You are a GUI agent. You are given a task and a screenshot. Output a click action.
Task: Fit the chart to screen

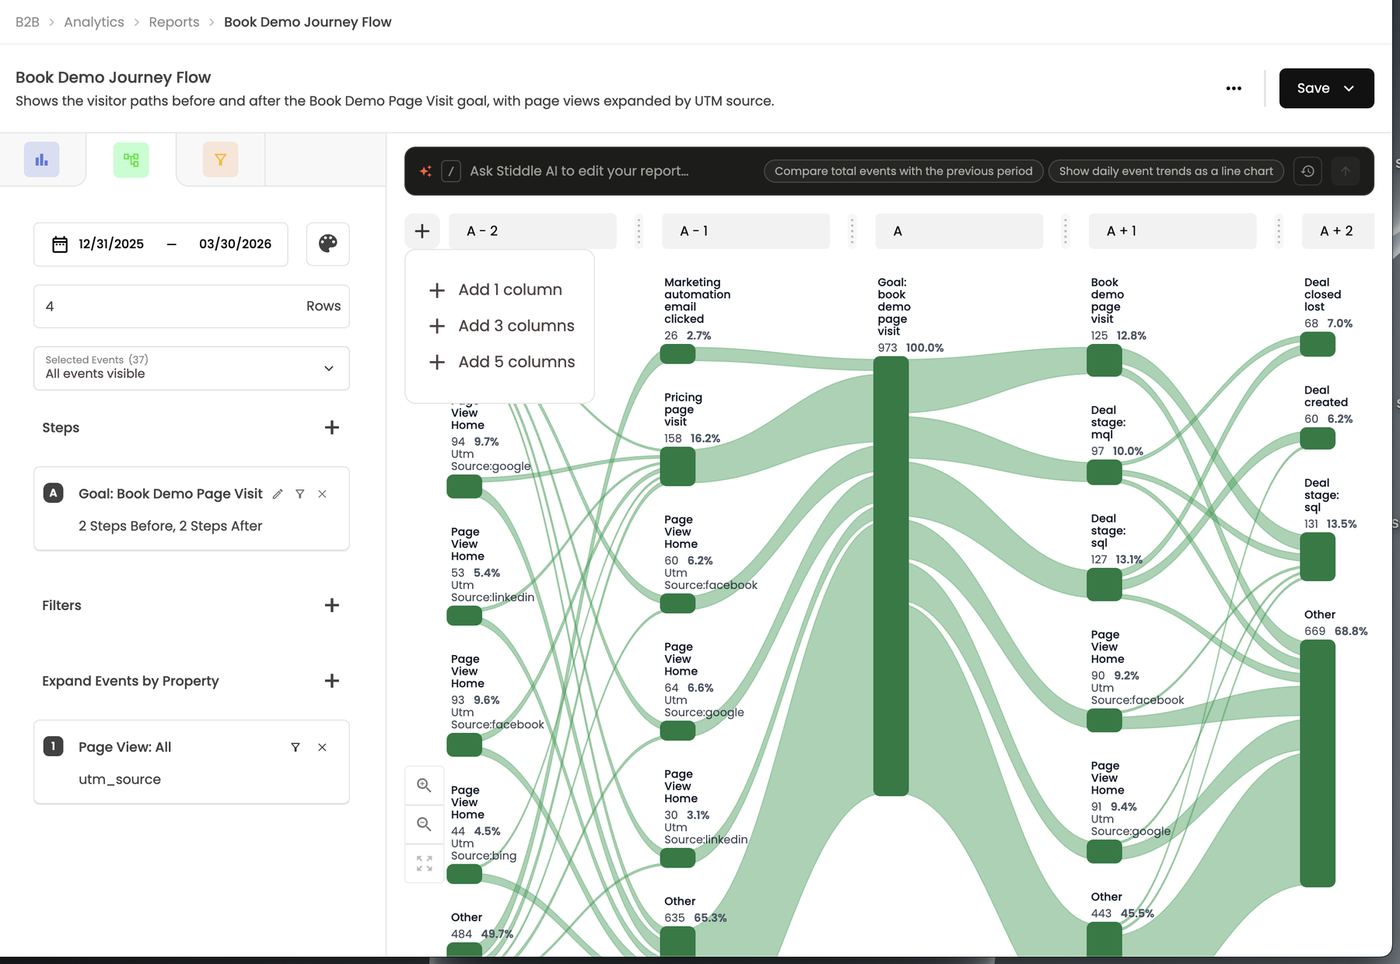(x=424, y=863)
